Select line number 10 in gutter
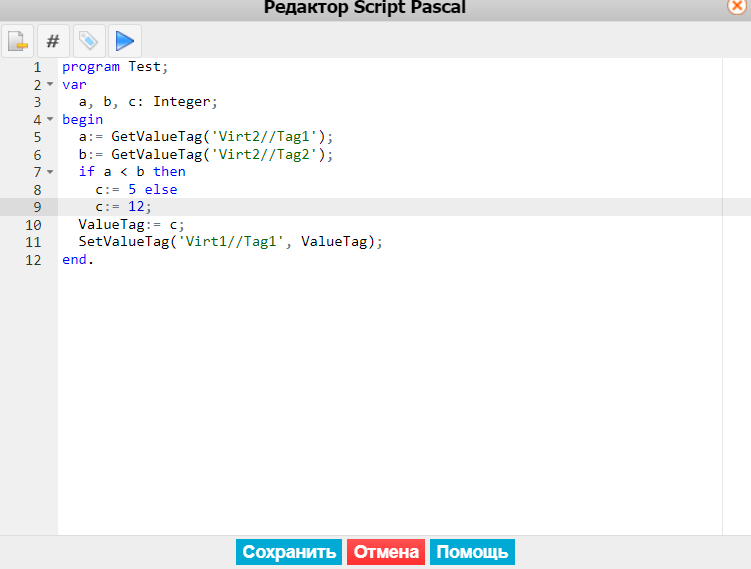Image resolution: width=751 pixels, height=569 pixels. [33, 225]
